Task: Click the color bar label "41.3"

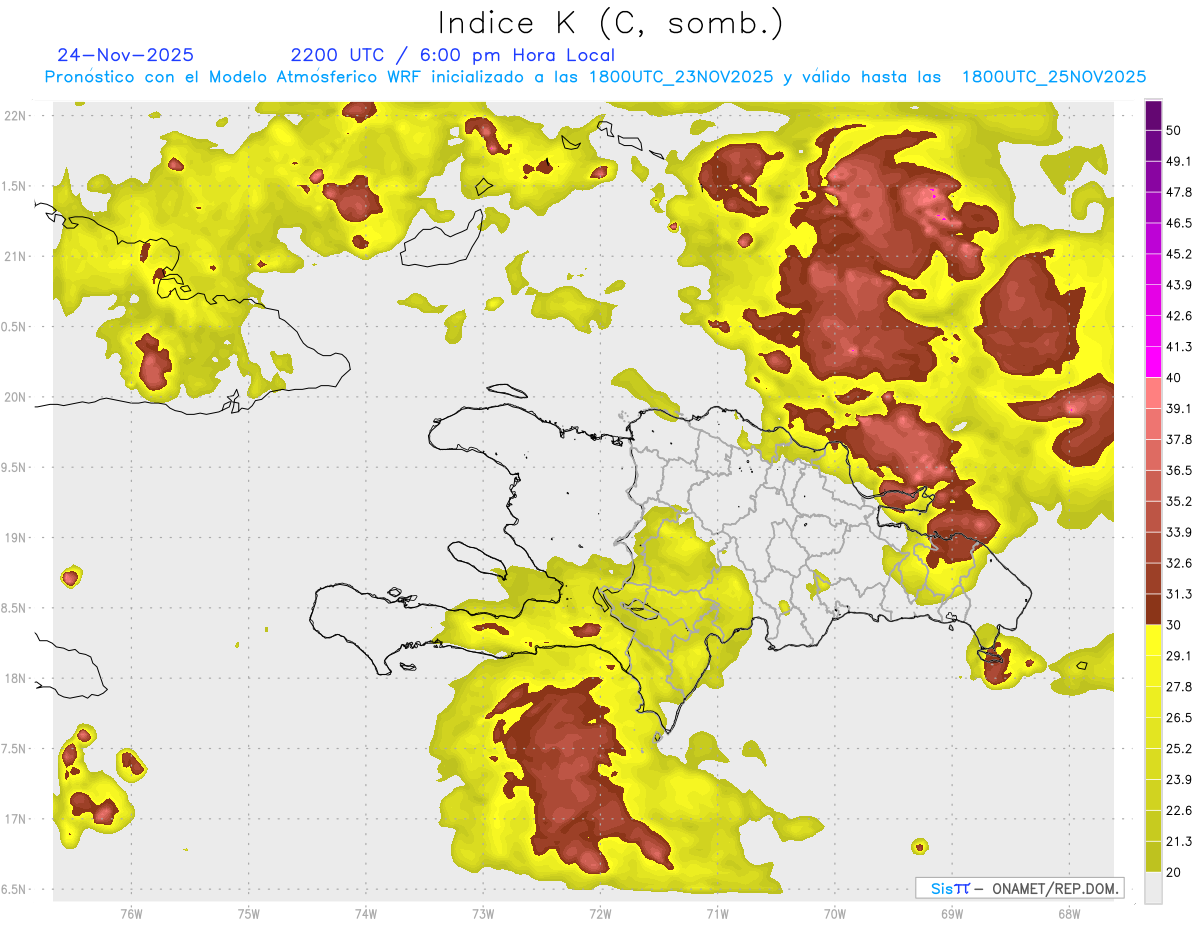Action: click(1179, 347)
